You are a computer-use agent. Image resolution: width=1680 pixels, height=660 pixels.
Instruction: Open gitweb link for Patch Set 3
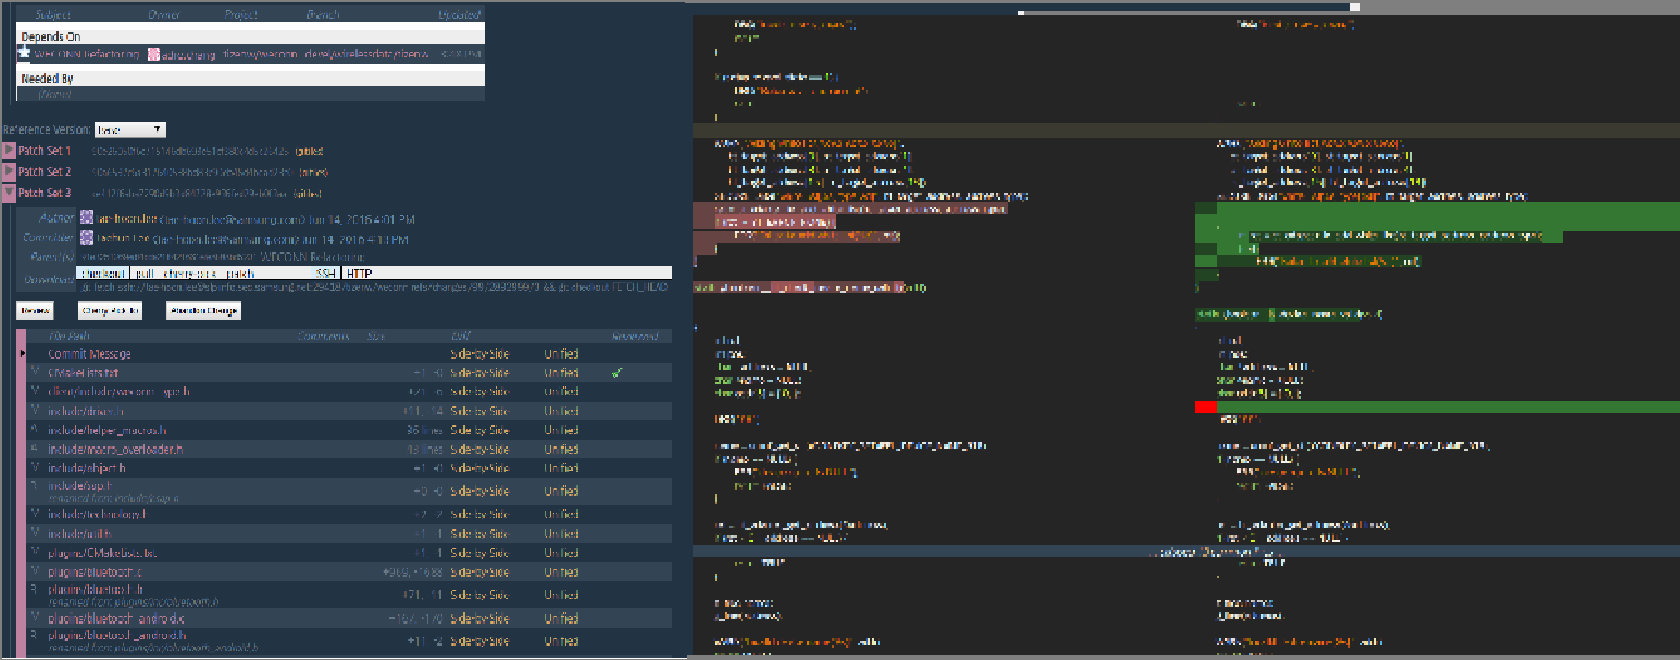[x=307, y=193]
